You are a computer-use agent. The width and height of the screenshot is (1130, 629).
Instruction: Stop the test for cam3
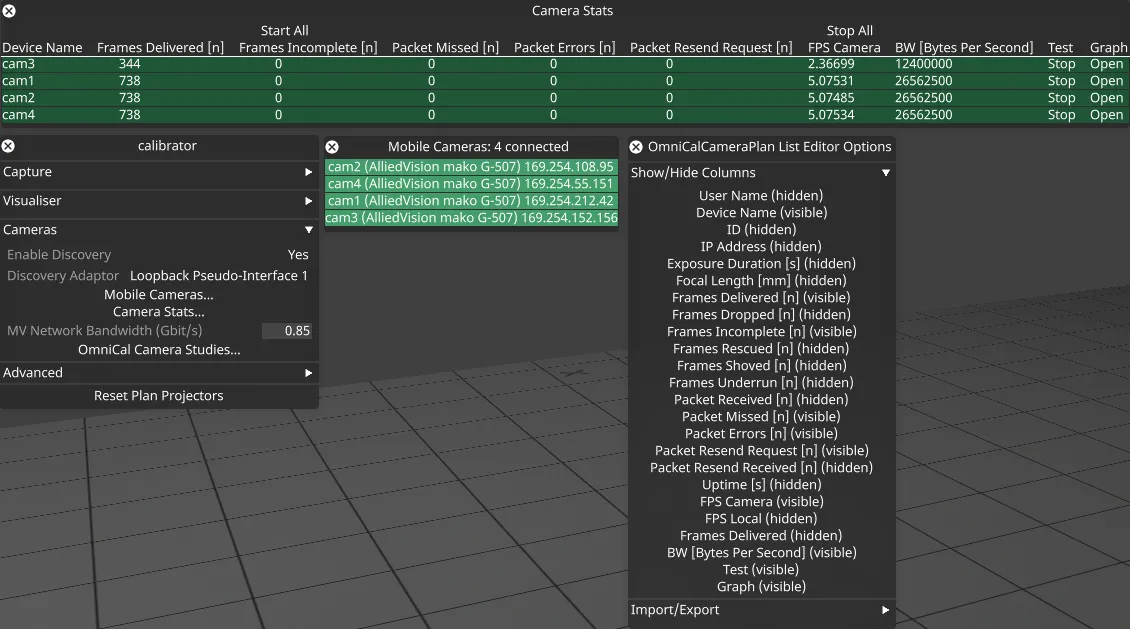point(1061,64)
